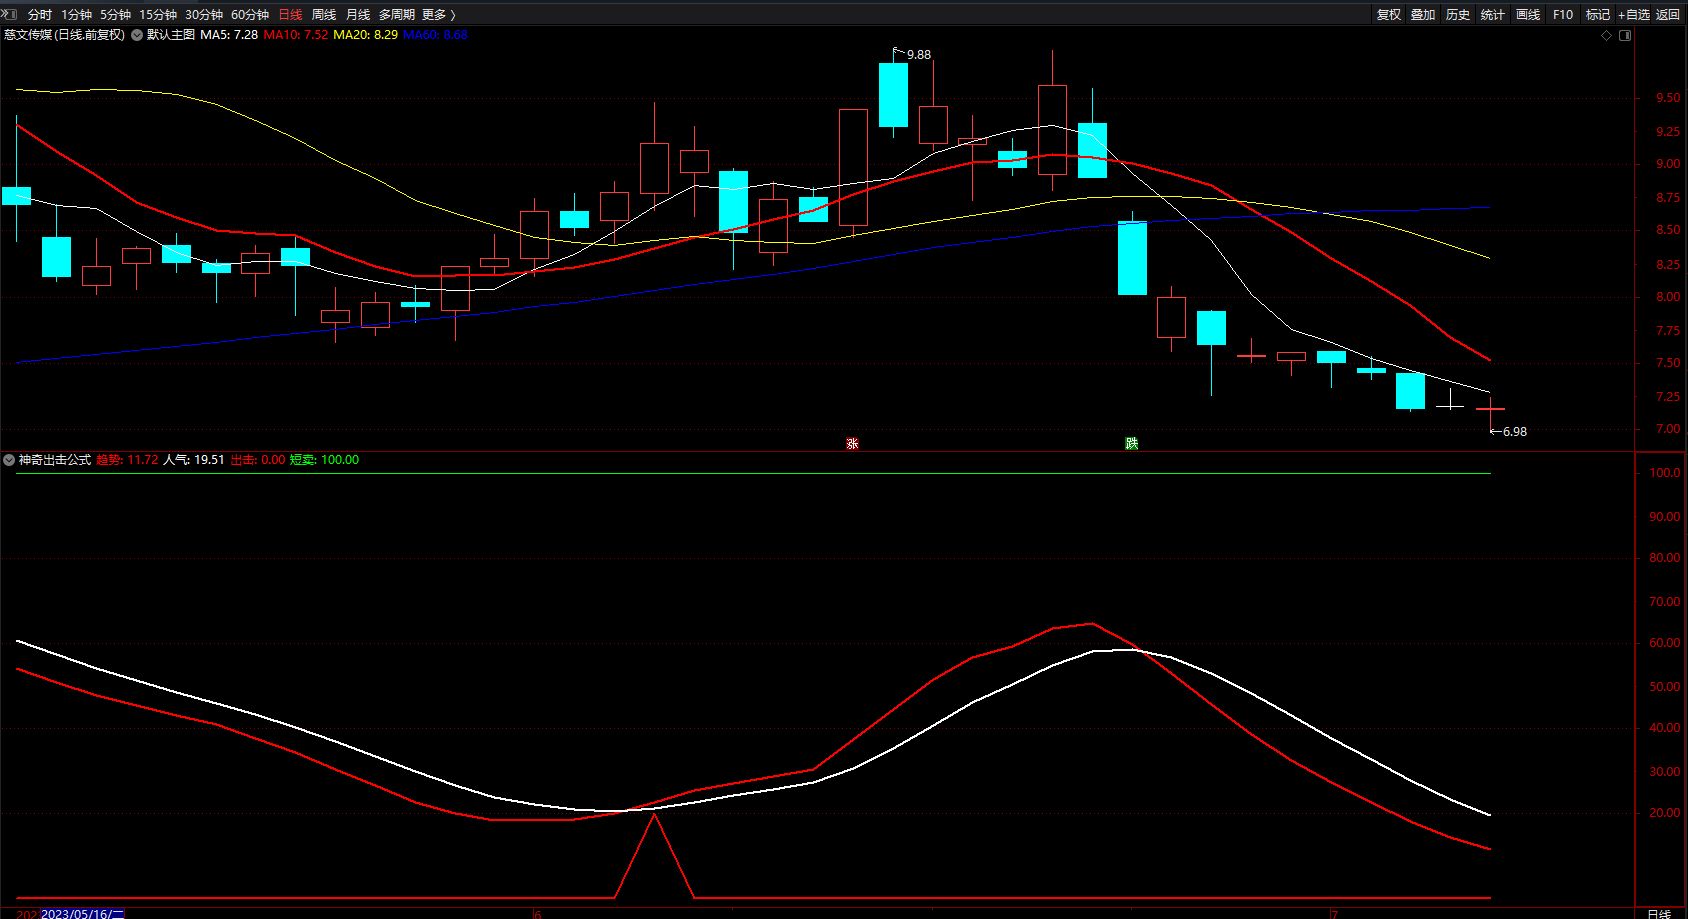Switch to the 月线 monthly view
This screenshot has width=1688, height=919.
[x=358, y=15]
